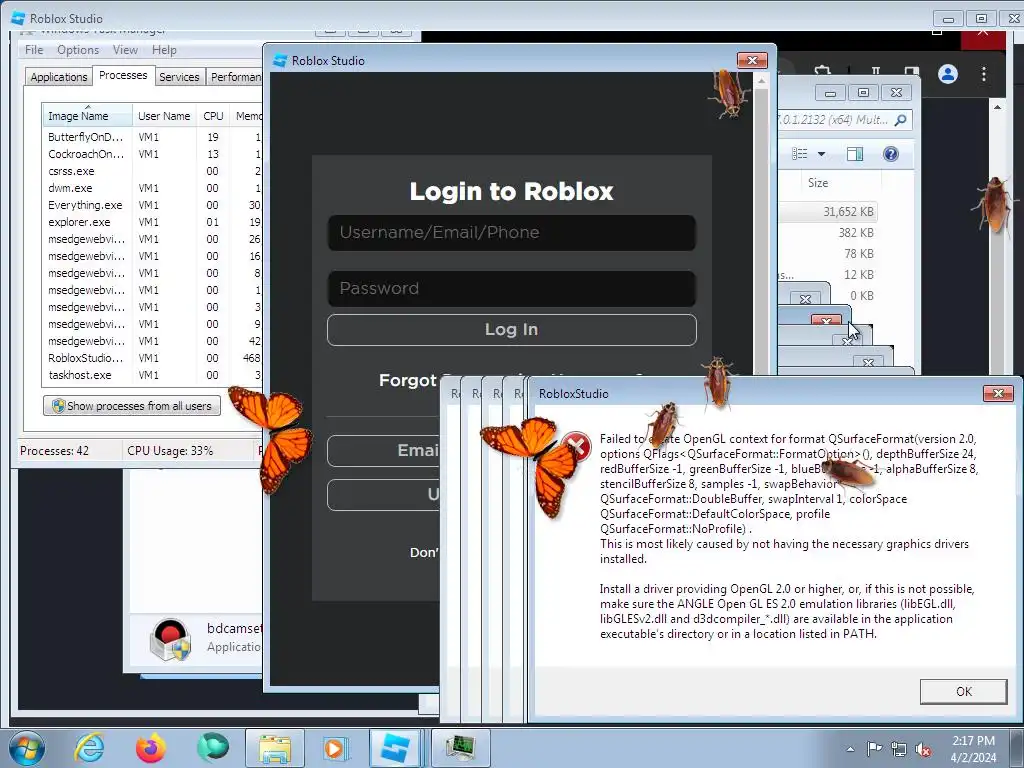Click the side panel icon in browser toolbar

912,71
